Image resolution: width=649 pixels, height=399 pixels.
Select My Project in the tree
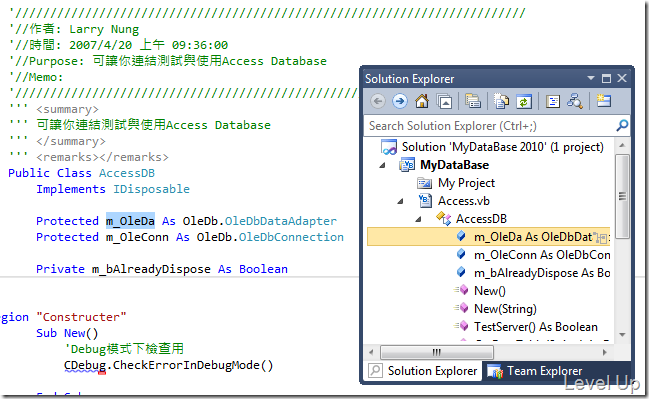click(x=466, y=183)
